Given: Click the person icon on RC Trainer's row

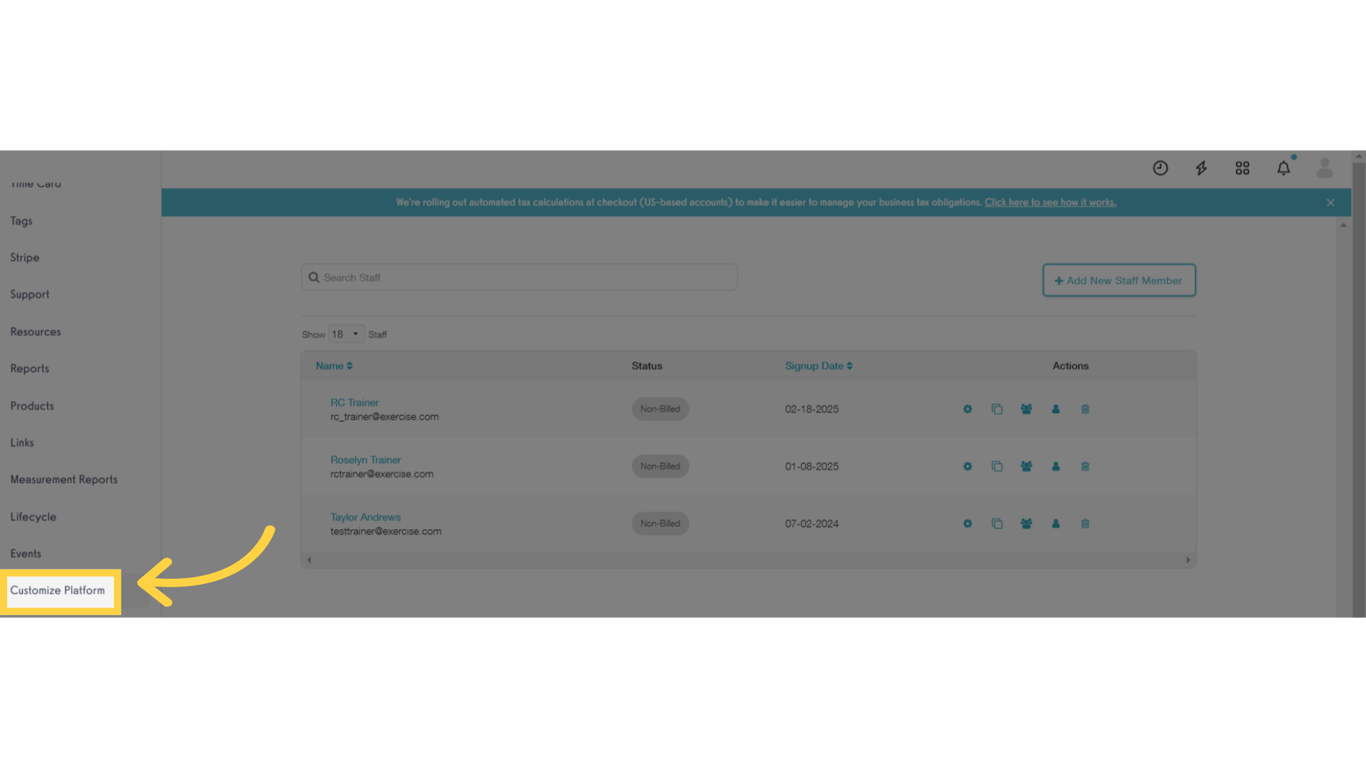Looking at the screenshot, I should click(1056, 409).
